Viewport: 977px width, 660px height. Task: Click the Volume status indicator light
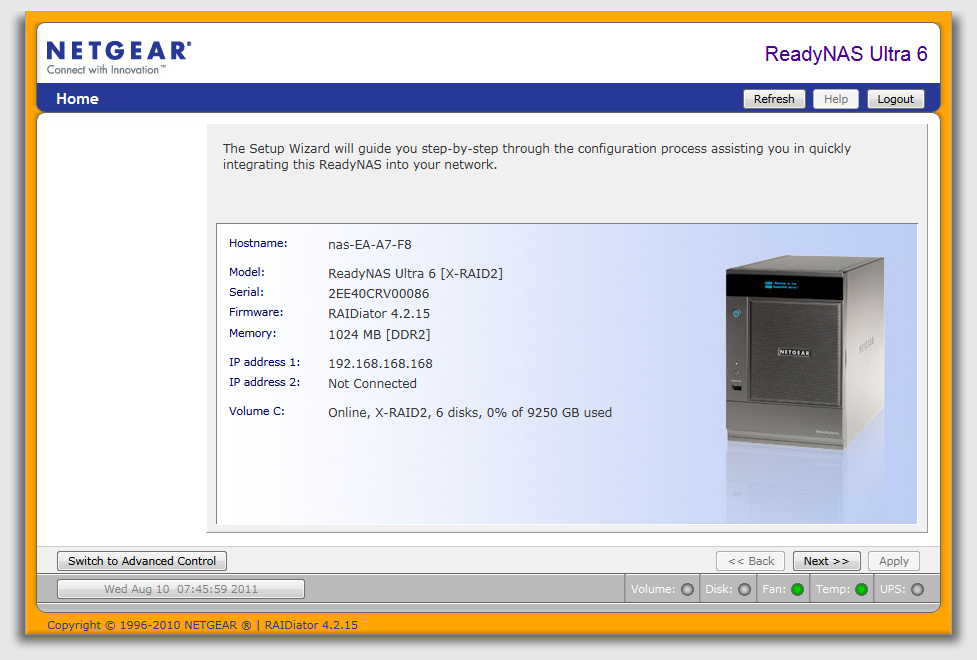point(687,590)
